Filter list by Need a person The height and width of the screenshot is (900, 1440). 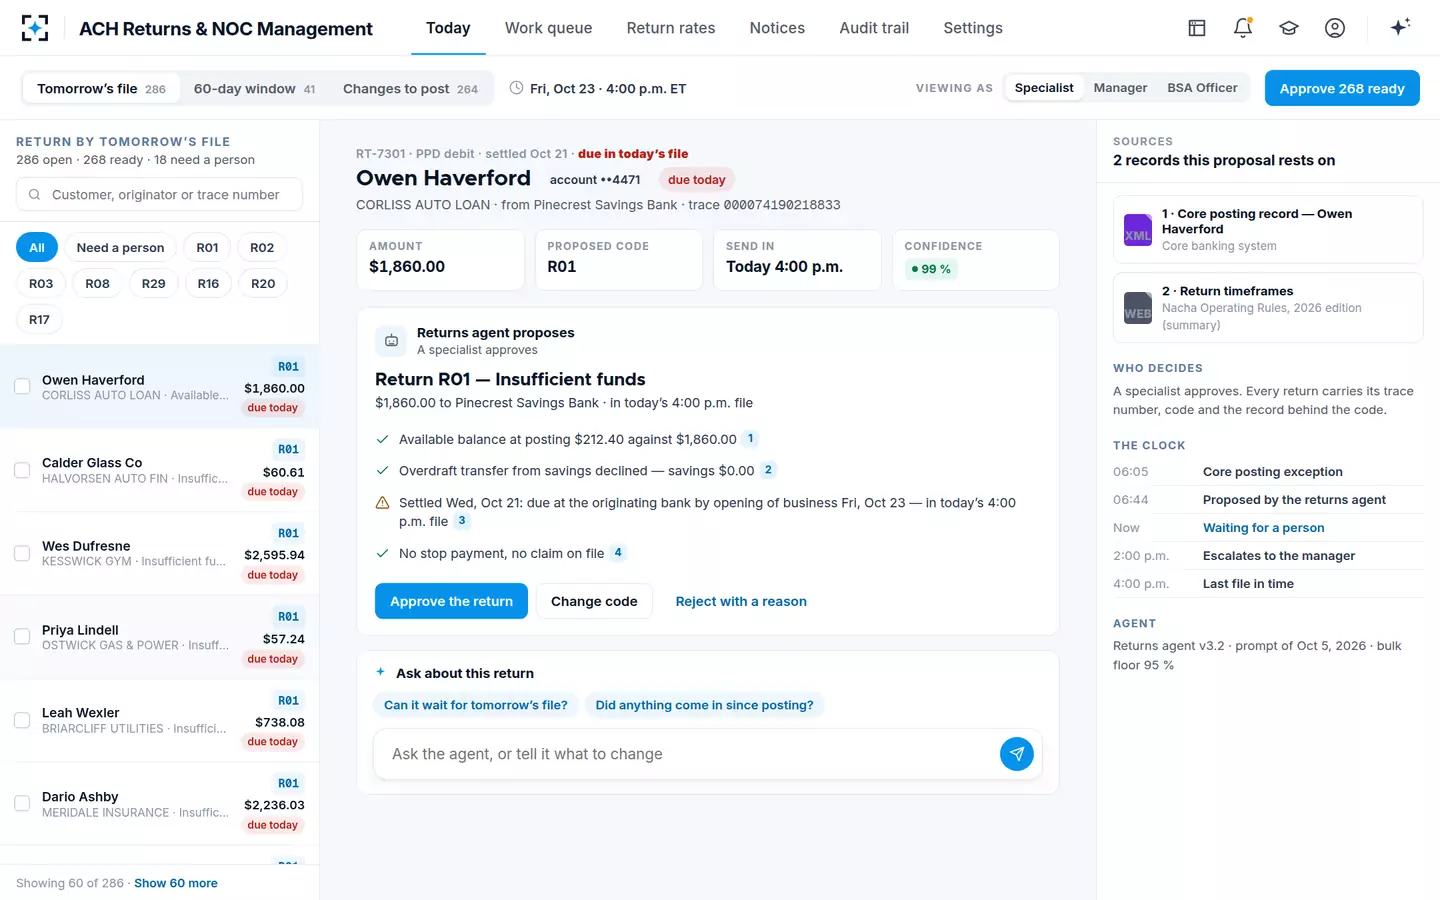pyautogui.click(x=120, y=248)
